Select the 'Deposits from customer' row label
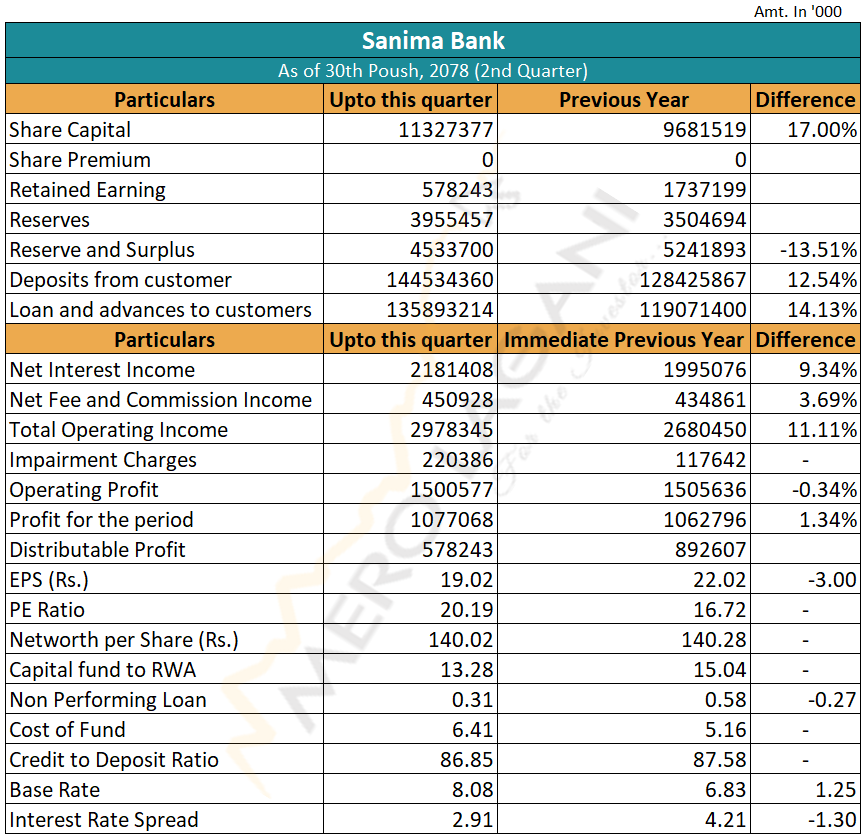 [x=121, y=280]
